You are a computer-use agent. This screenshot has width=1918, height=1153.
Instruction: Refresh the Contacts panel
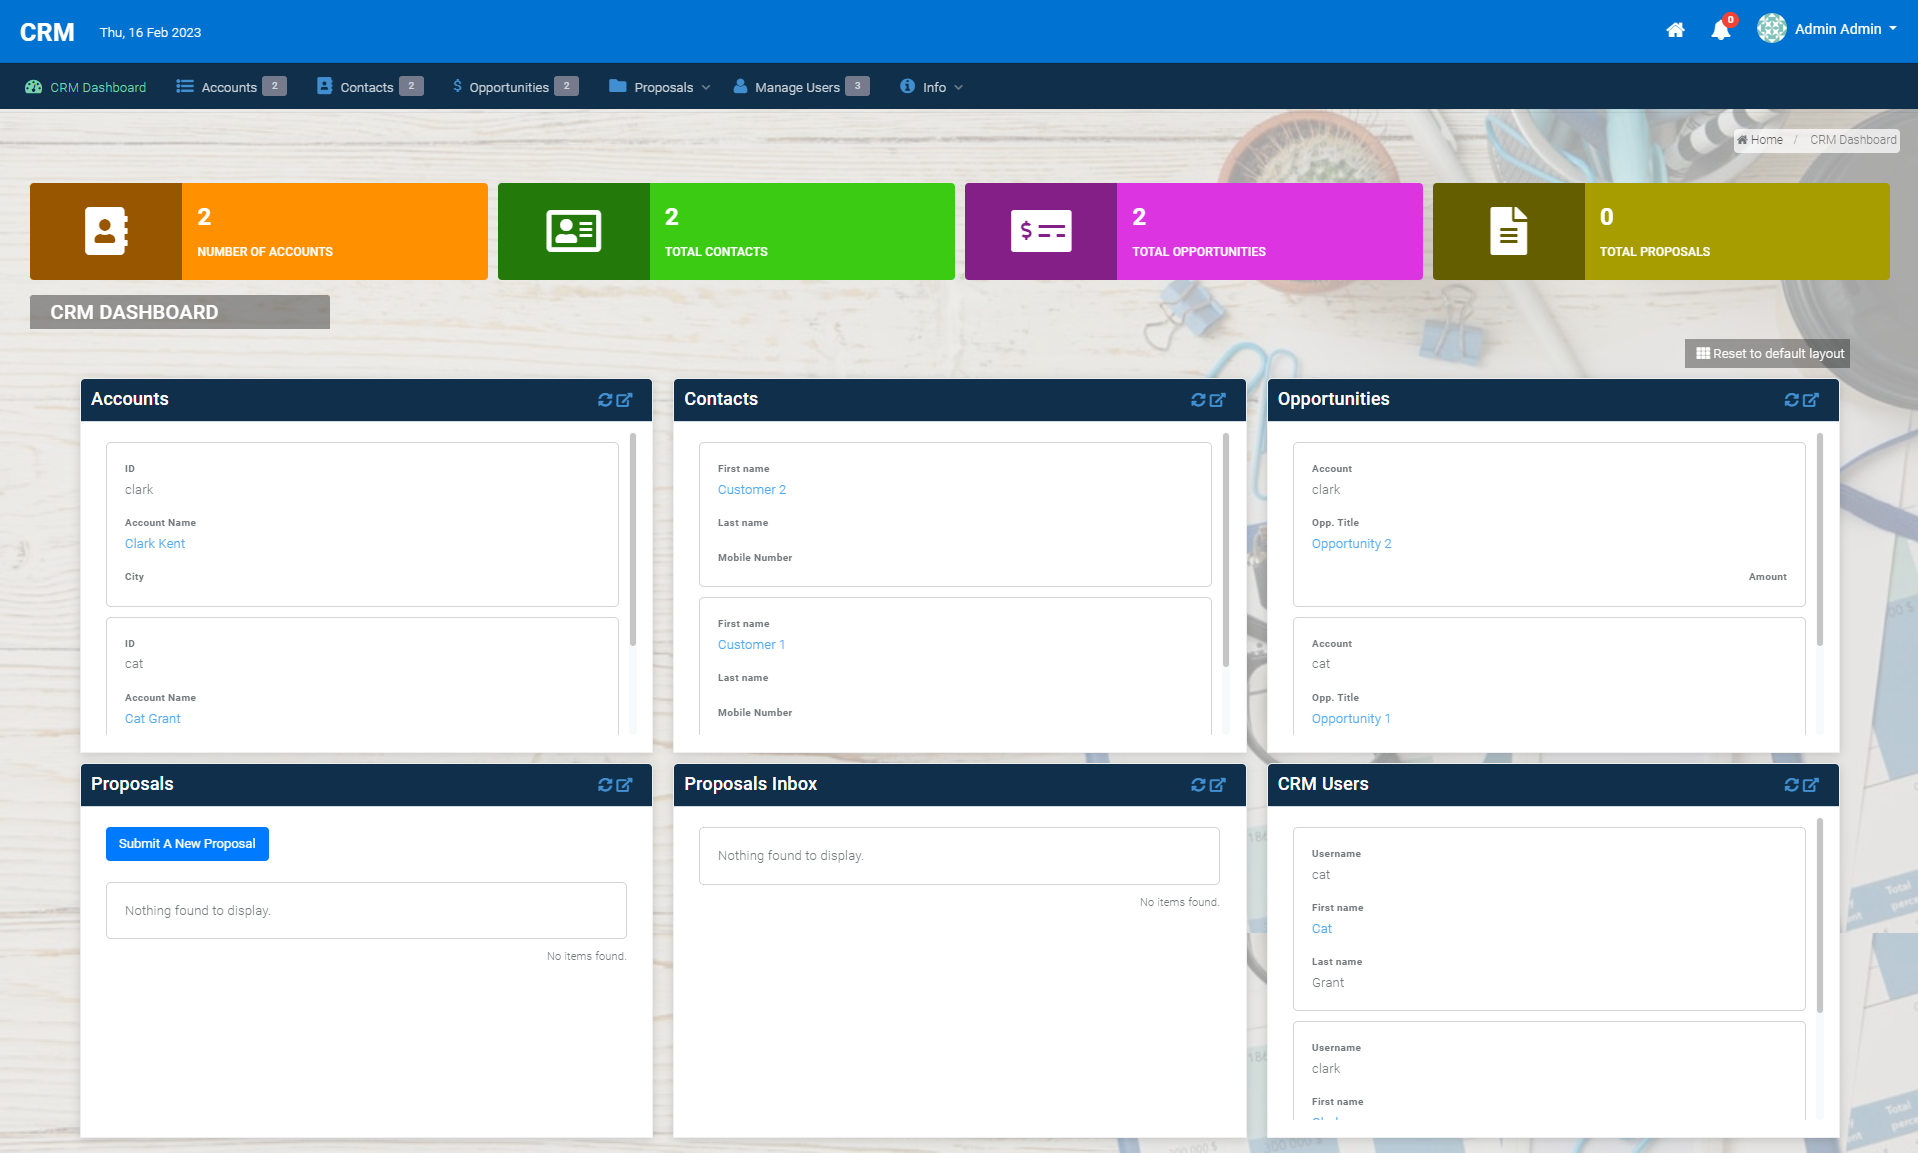[1198, 400]
